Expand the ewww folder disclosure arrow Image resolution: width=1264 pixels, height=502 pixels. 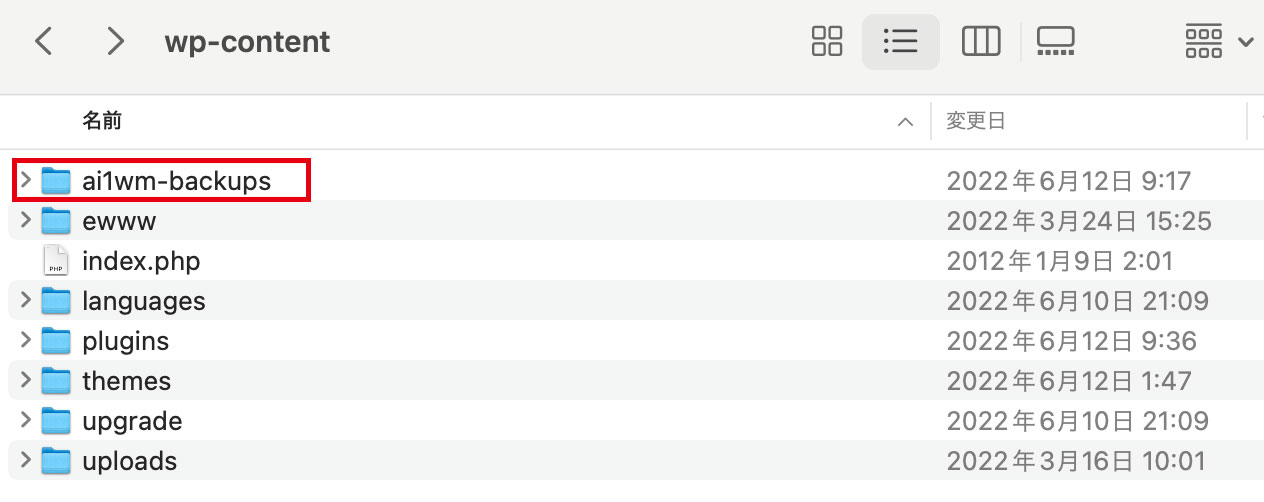click(26, 220)
